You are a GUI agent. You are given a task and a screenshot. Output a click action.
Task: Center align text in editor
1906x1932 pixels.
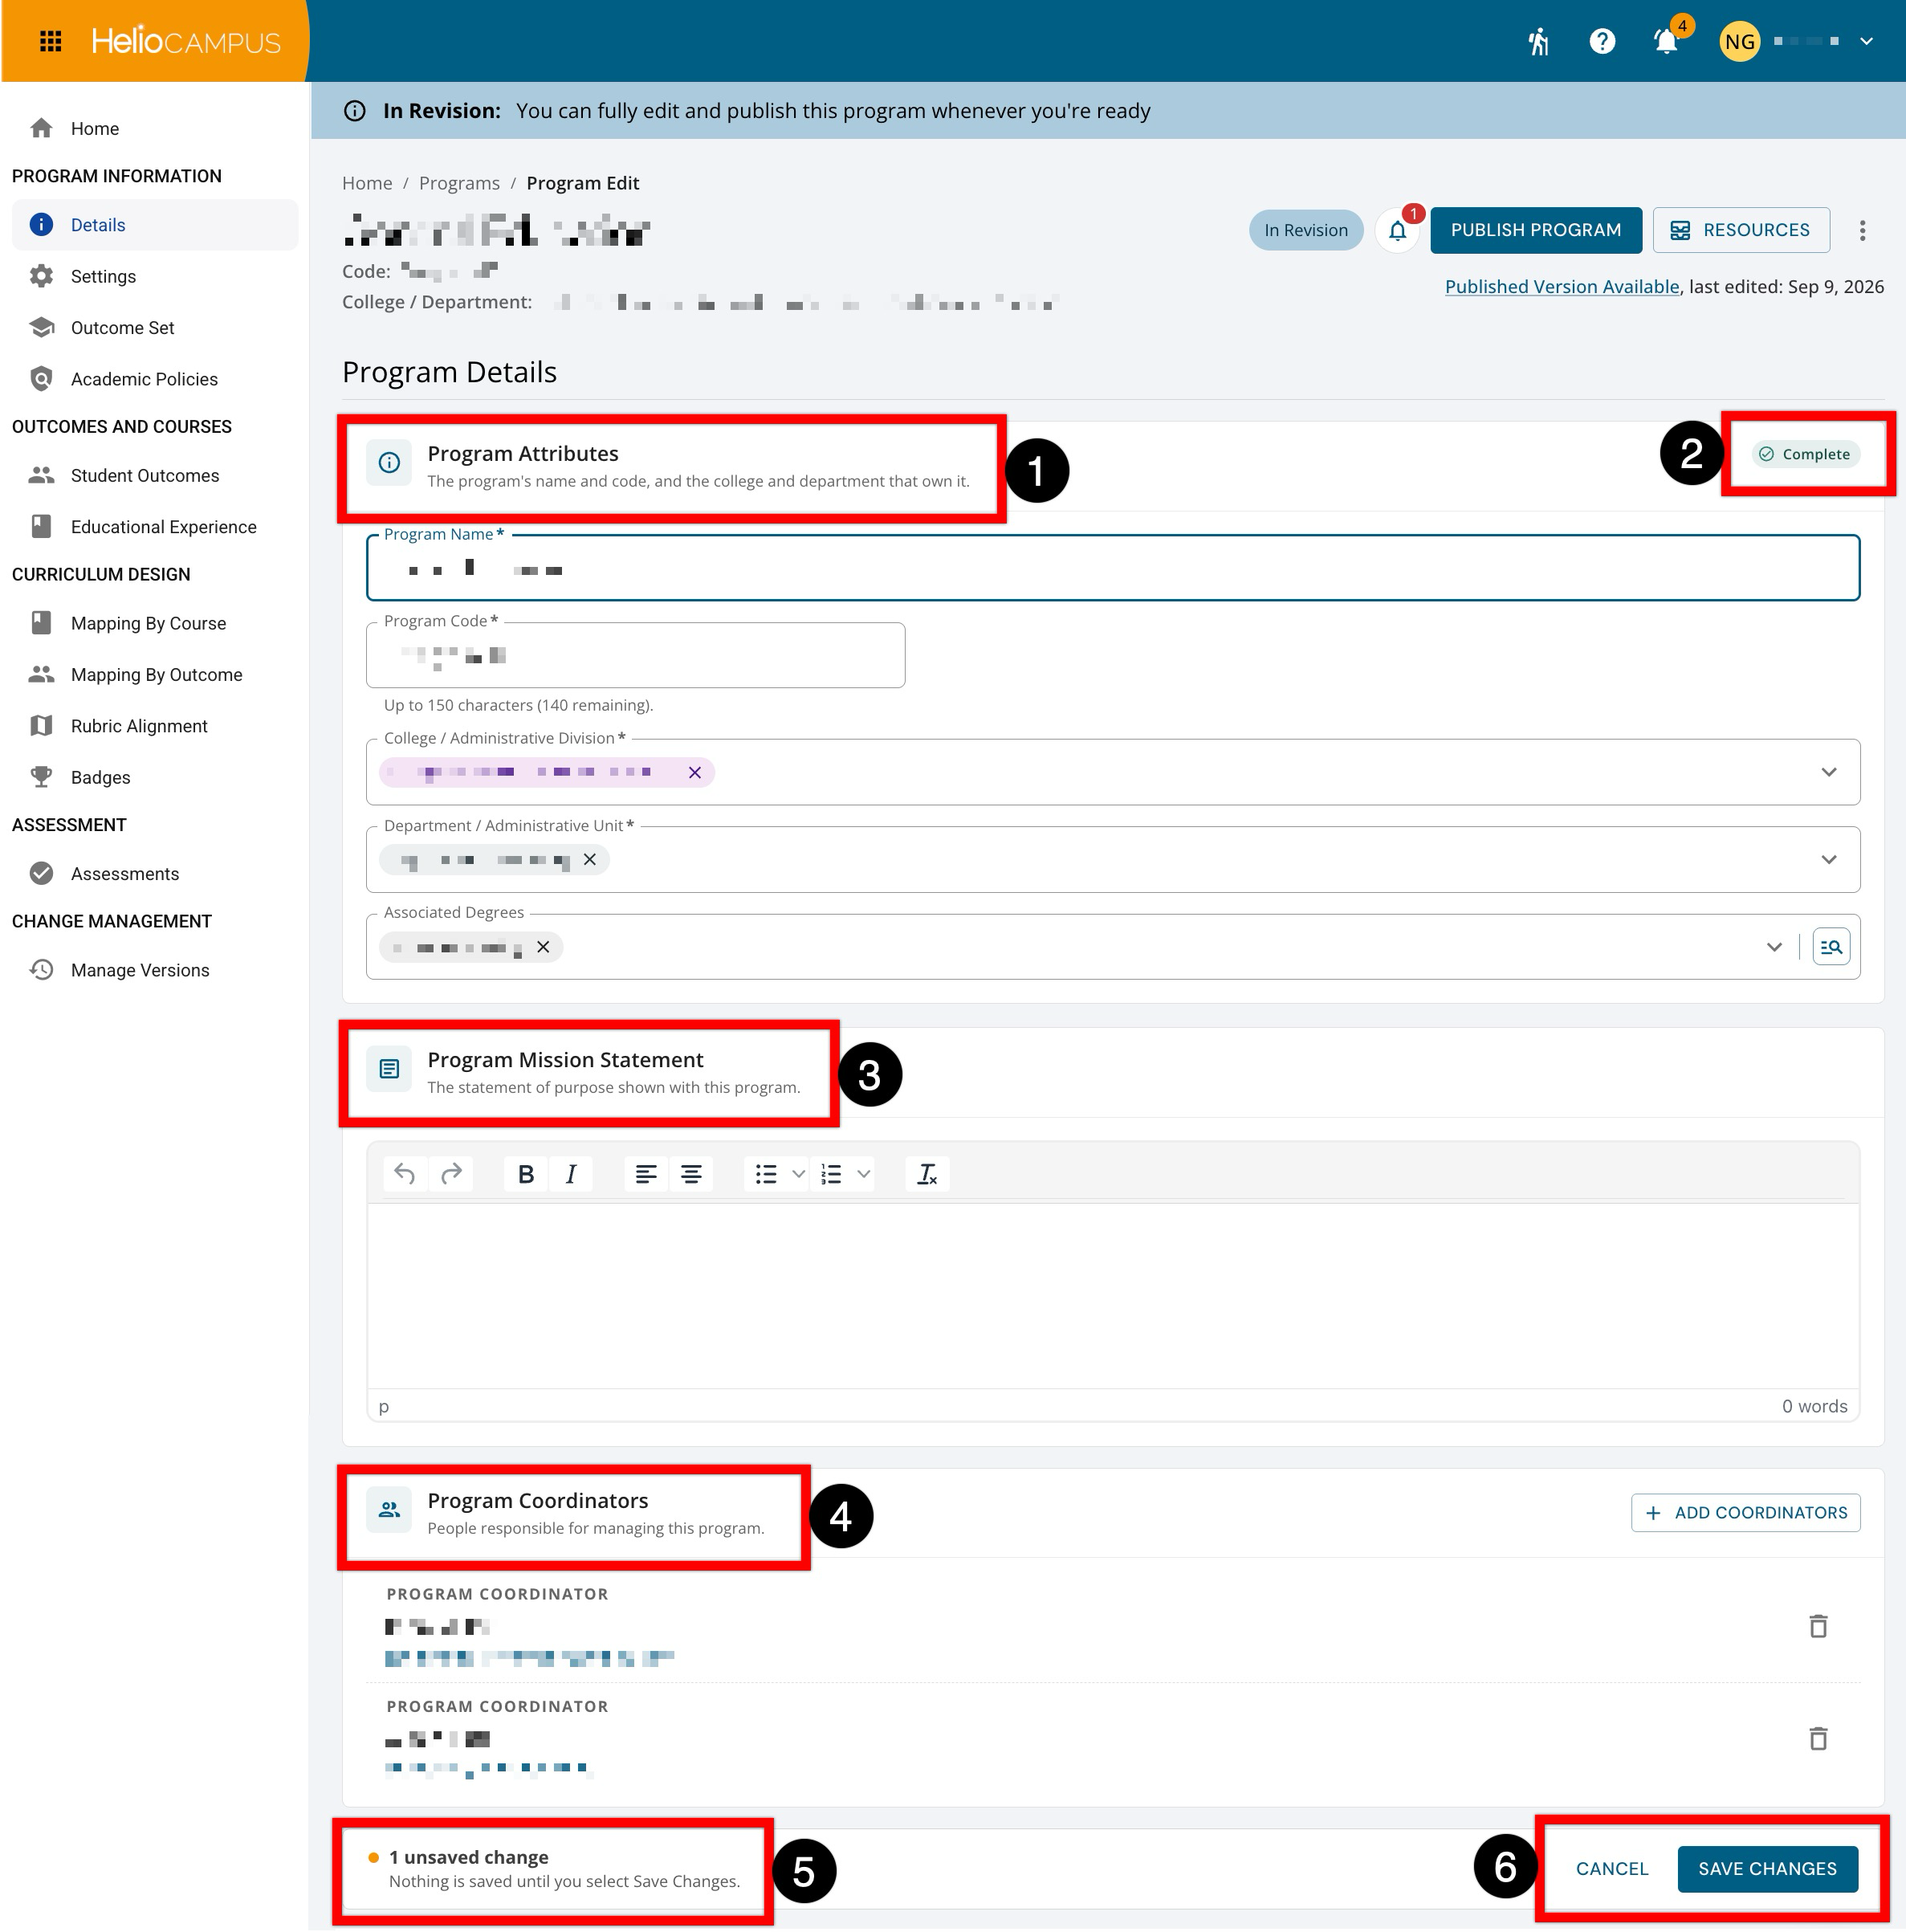point(691,1173)
